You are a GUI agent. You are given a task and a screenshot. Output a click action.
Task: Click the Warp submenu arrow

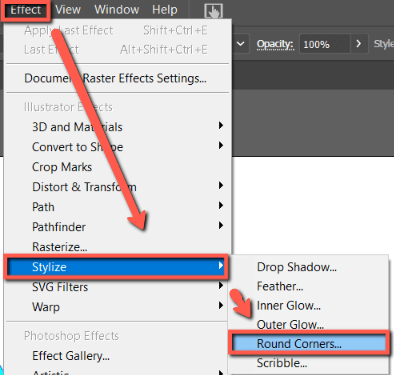(220, 306)
